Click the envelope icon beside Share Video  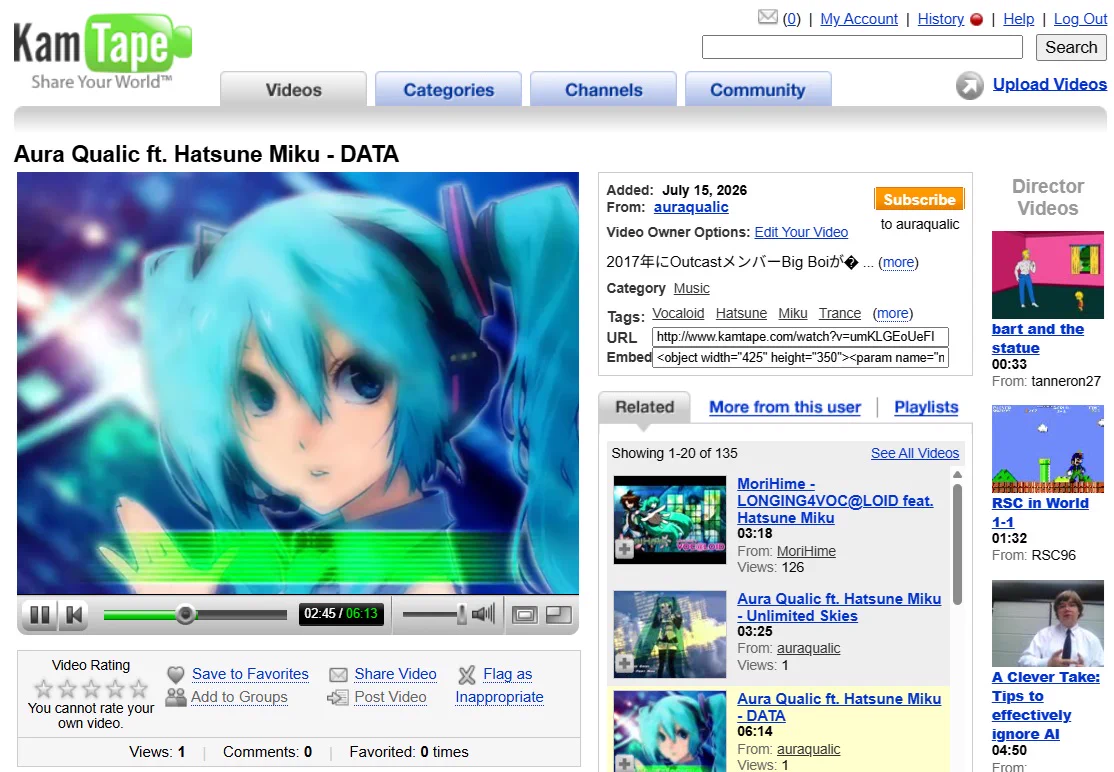click(338, 674)
